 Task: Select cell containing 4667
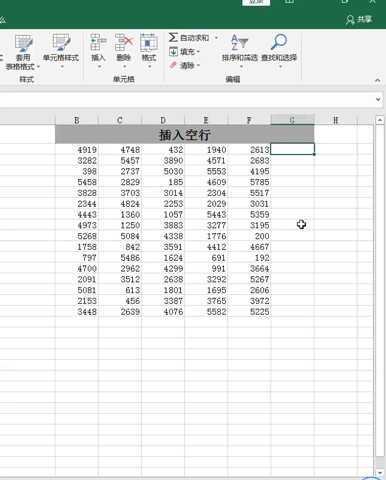point(249,247)
